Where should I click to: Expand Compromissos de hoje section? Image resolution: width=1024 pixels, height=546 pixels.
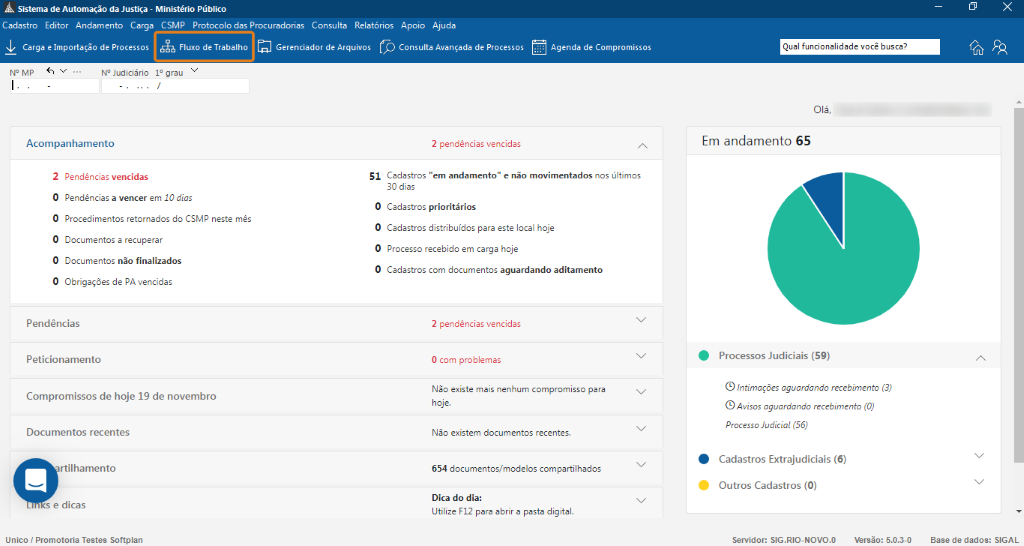[x=641, y=392]
